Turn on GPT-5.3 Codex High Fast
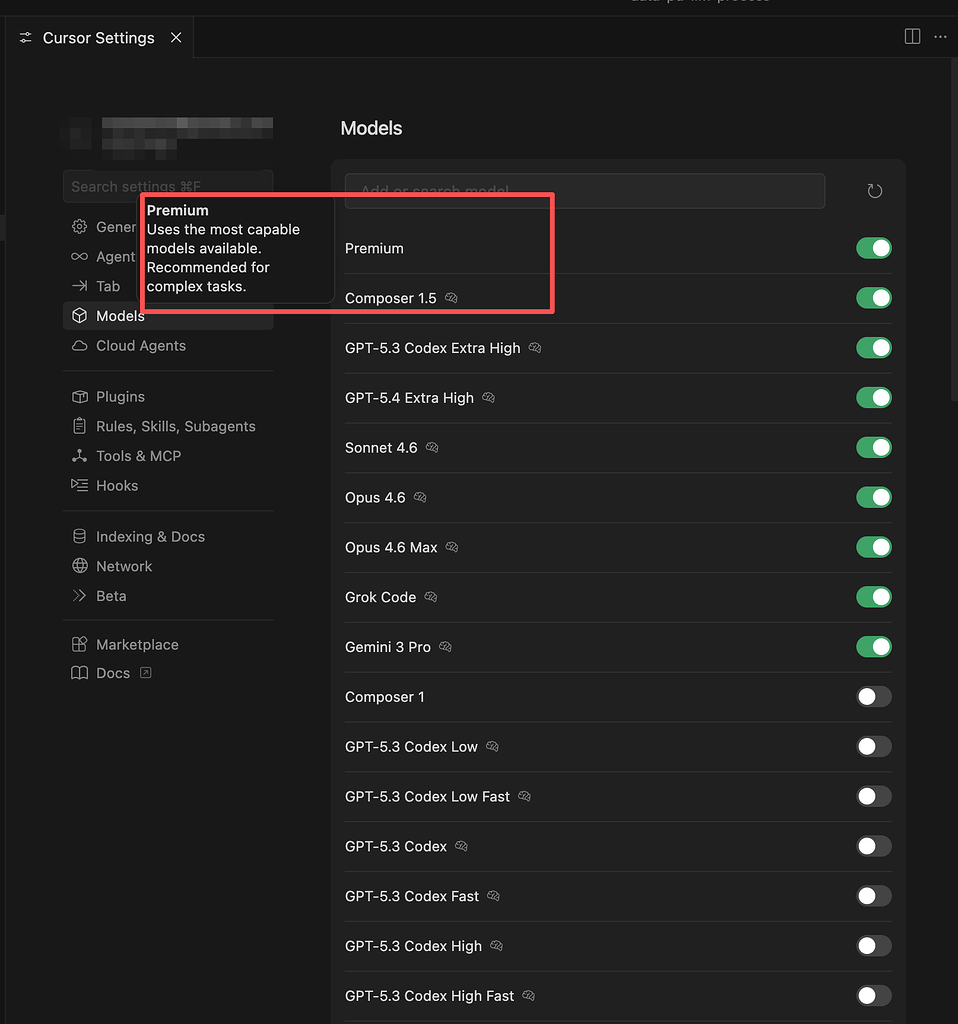958x1024 pixels. [874, 996]
